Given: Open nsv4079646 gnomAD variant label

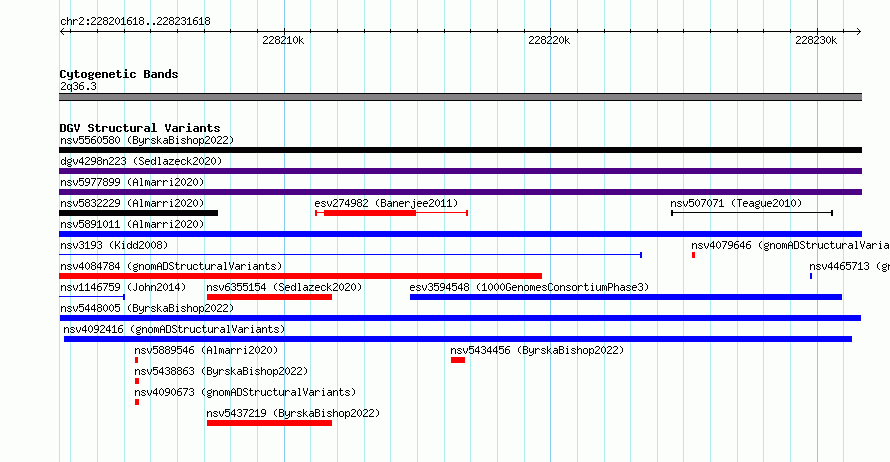Looking at the screenshot, I should pyautogui.click(x=790, y=245).
